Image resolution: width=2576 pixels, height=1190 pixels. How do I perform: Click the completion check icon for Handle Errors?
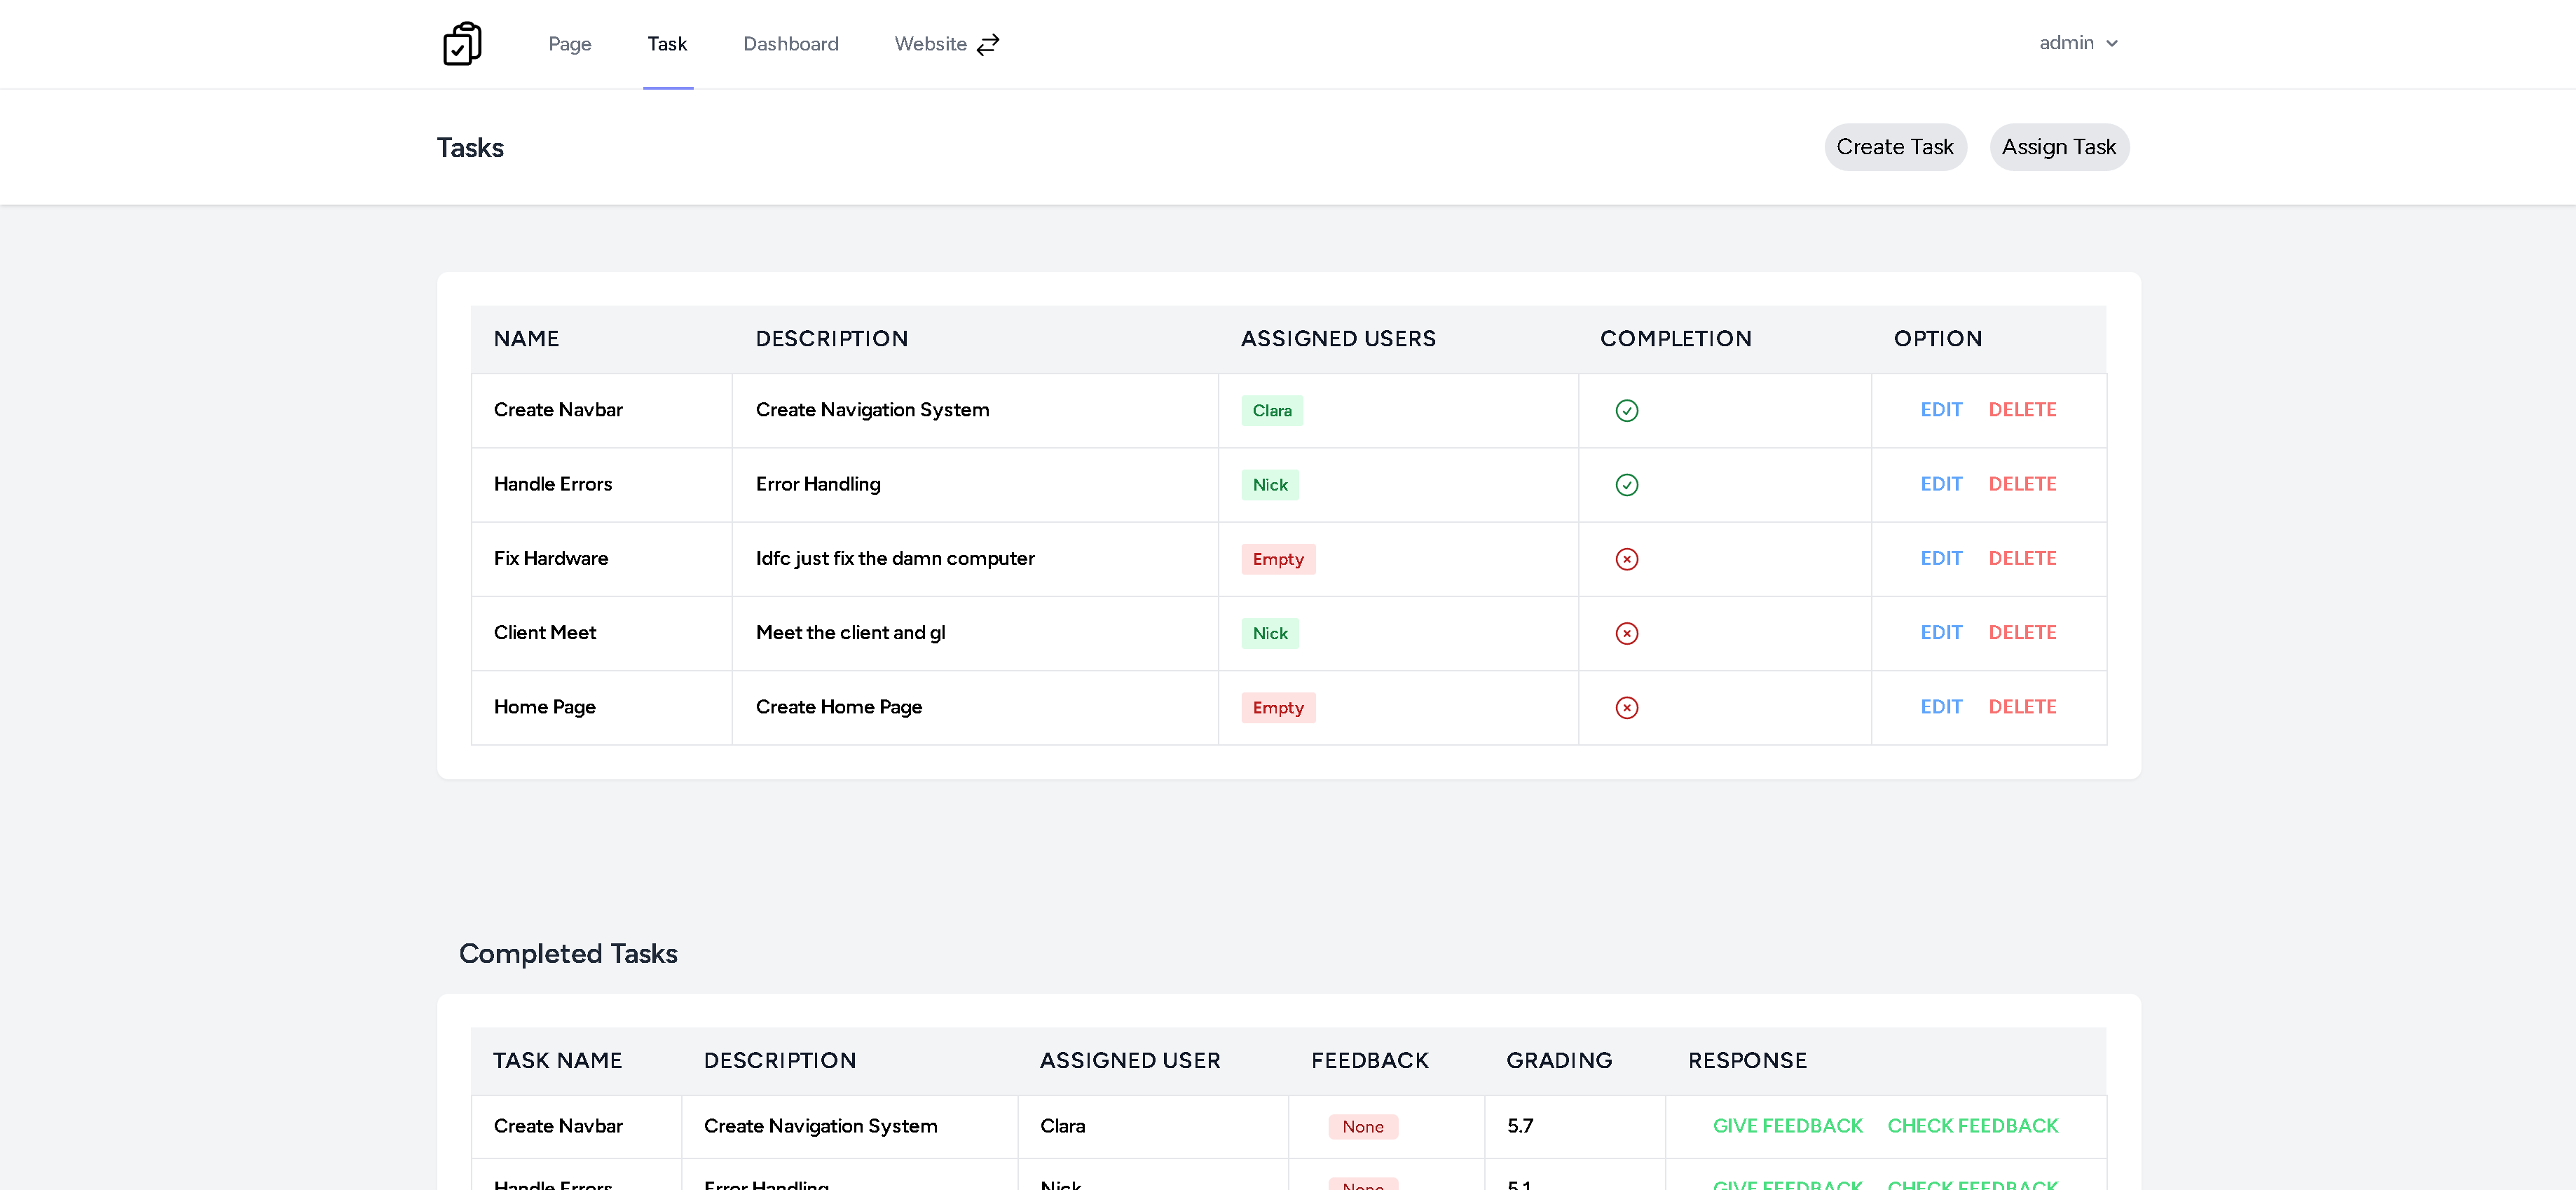point(1626,484)
